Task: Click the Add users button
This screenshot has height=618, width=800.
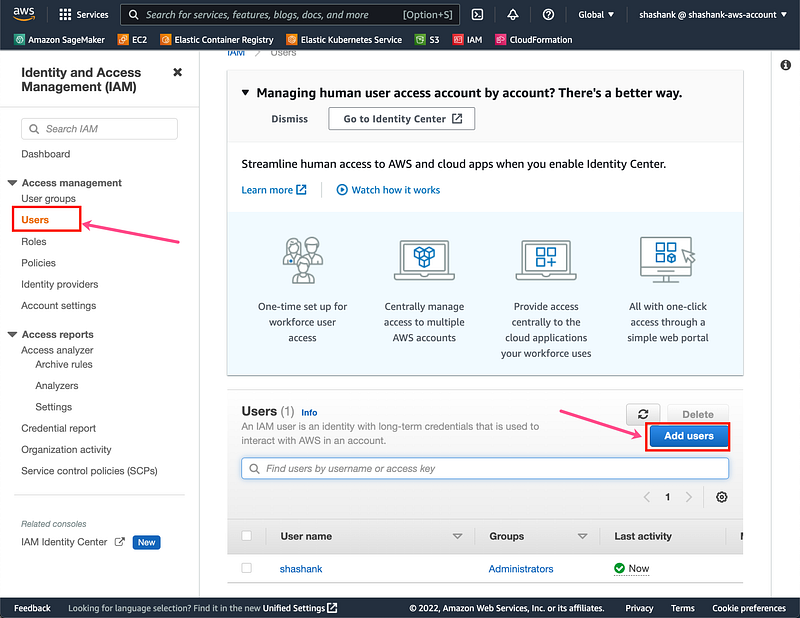Action: (x=688, y=436)
